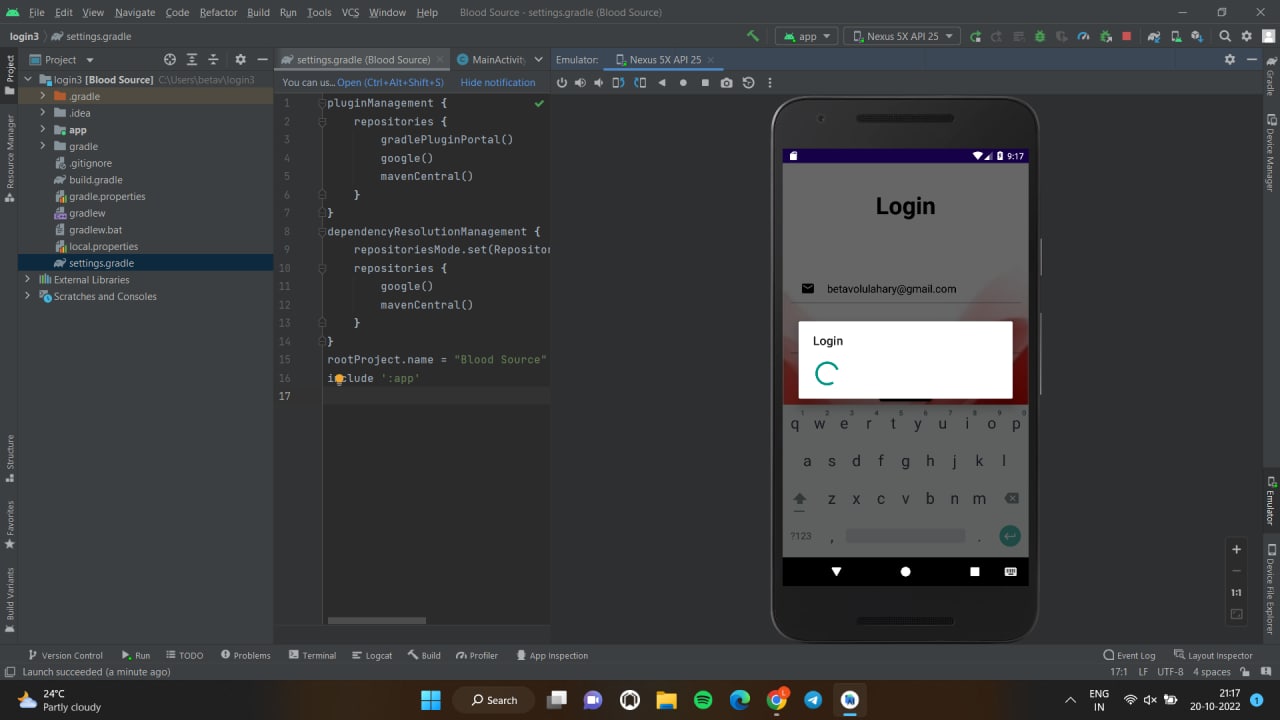This screenshot has height=720, width=1280.
Task: Click emulator toolbar Overview square icon
Action: point(705,83)
